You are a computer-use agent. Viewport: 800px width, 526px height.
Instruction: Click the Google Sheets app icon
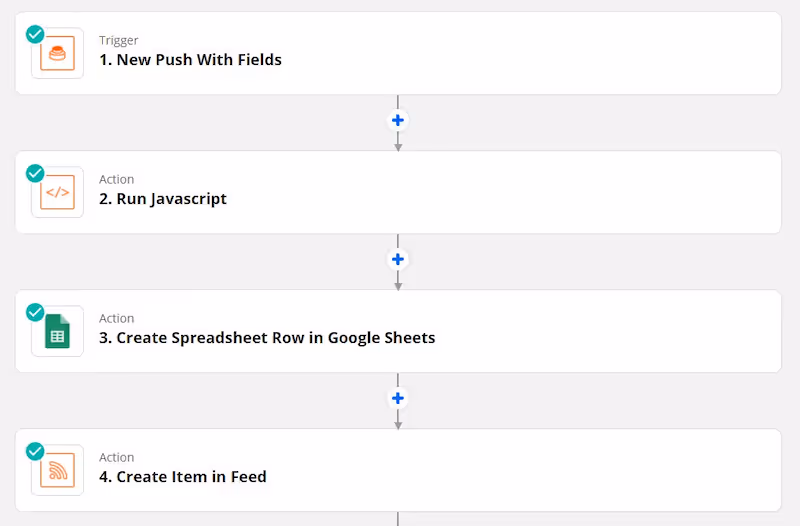58,332
